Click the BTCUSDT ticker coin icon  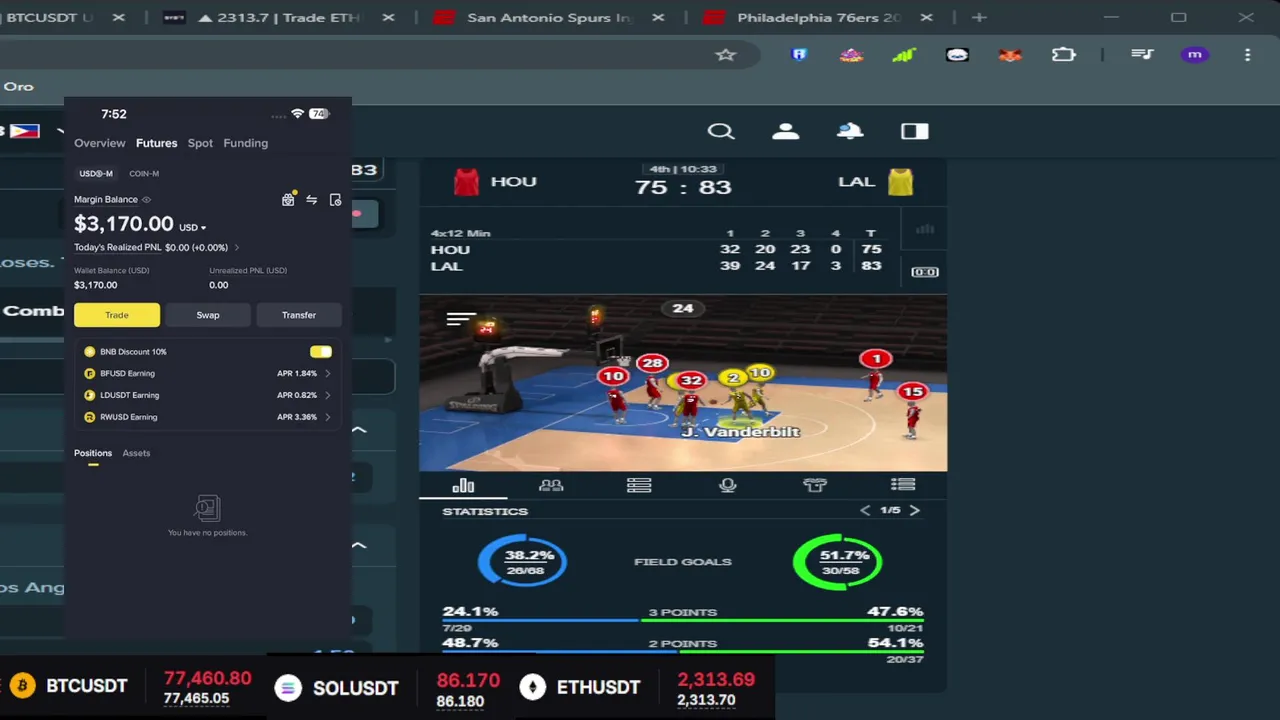22,686
